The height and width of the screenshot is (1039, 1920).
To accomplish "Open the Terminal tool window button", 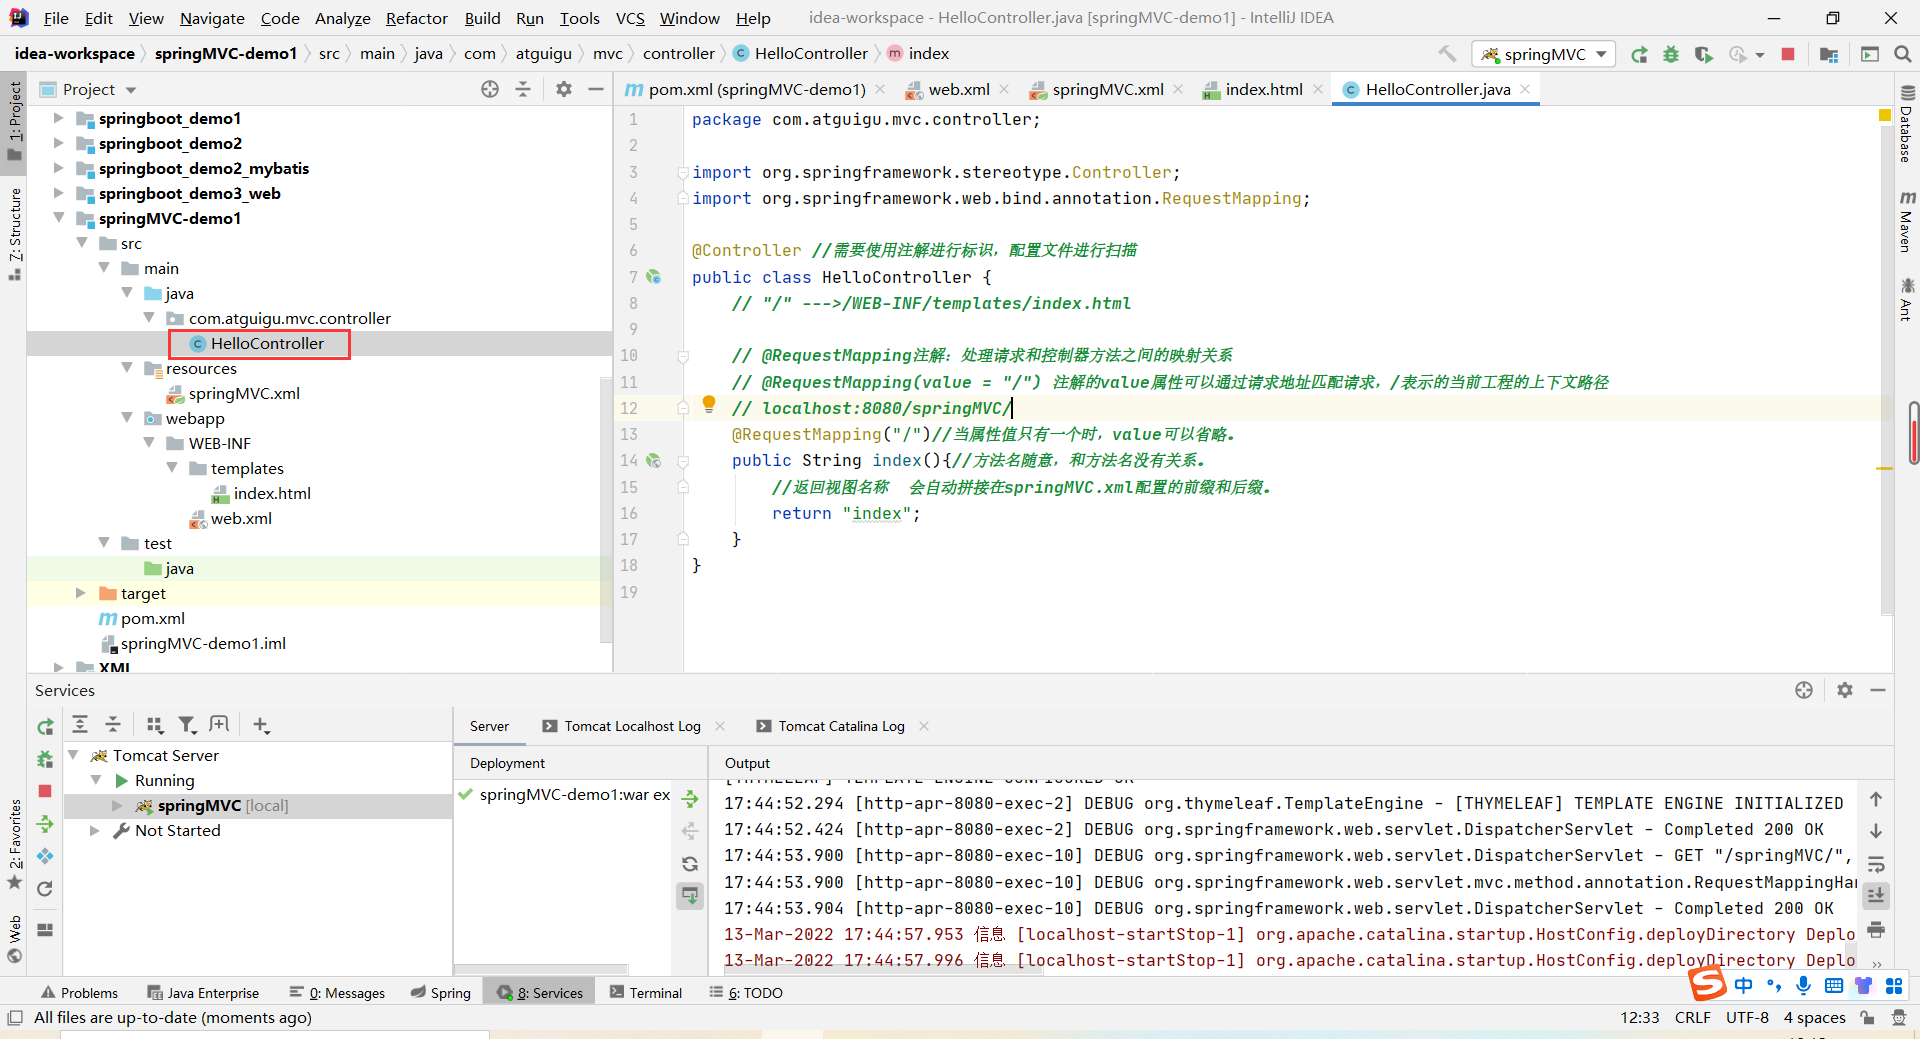I will point(646,992).
